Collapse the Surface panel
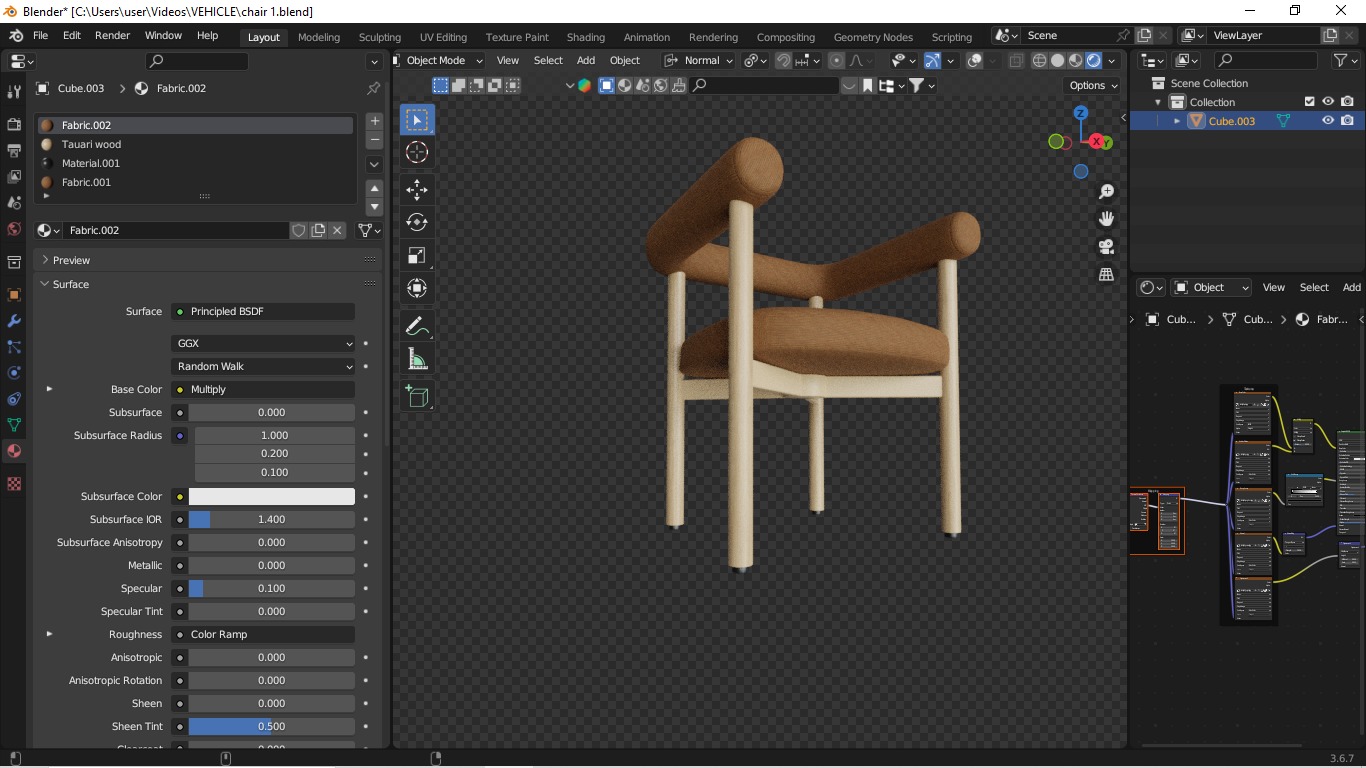Screen dimensions: 1366x768 coord(71,284)
